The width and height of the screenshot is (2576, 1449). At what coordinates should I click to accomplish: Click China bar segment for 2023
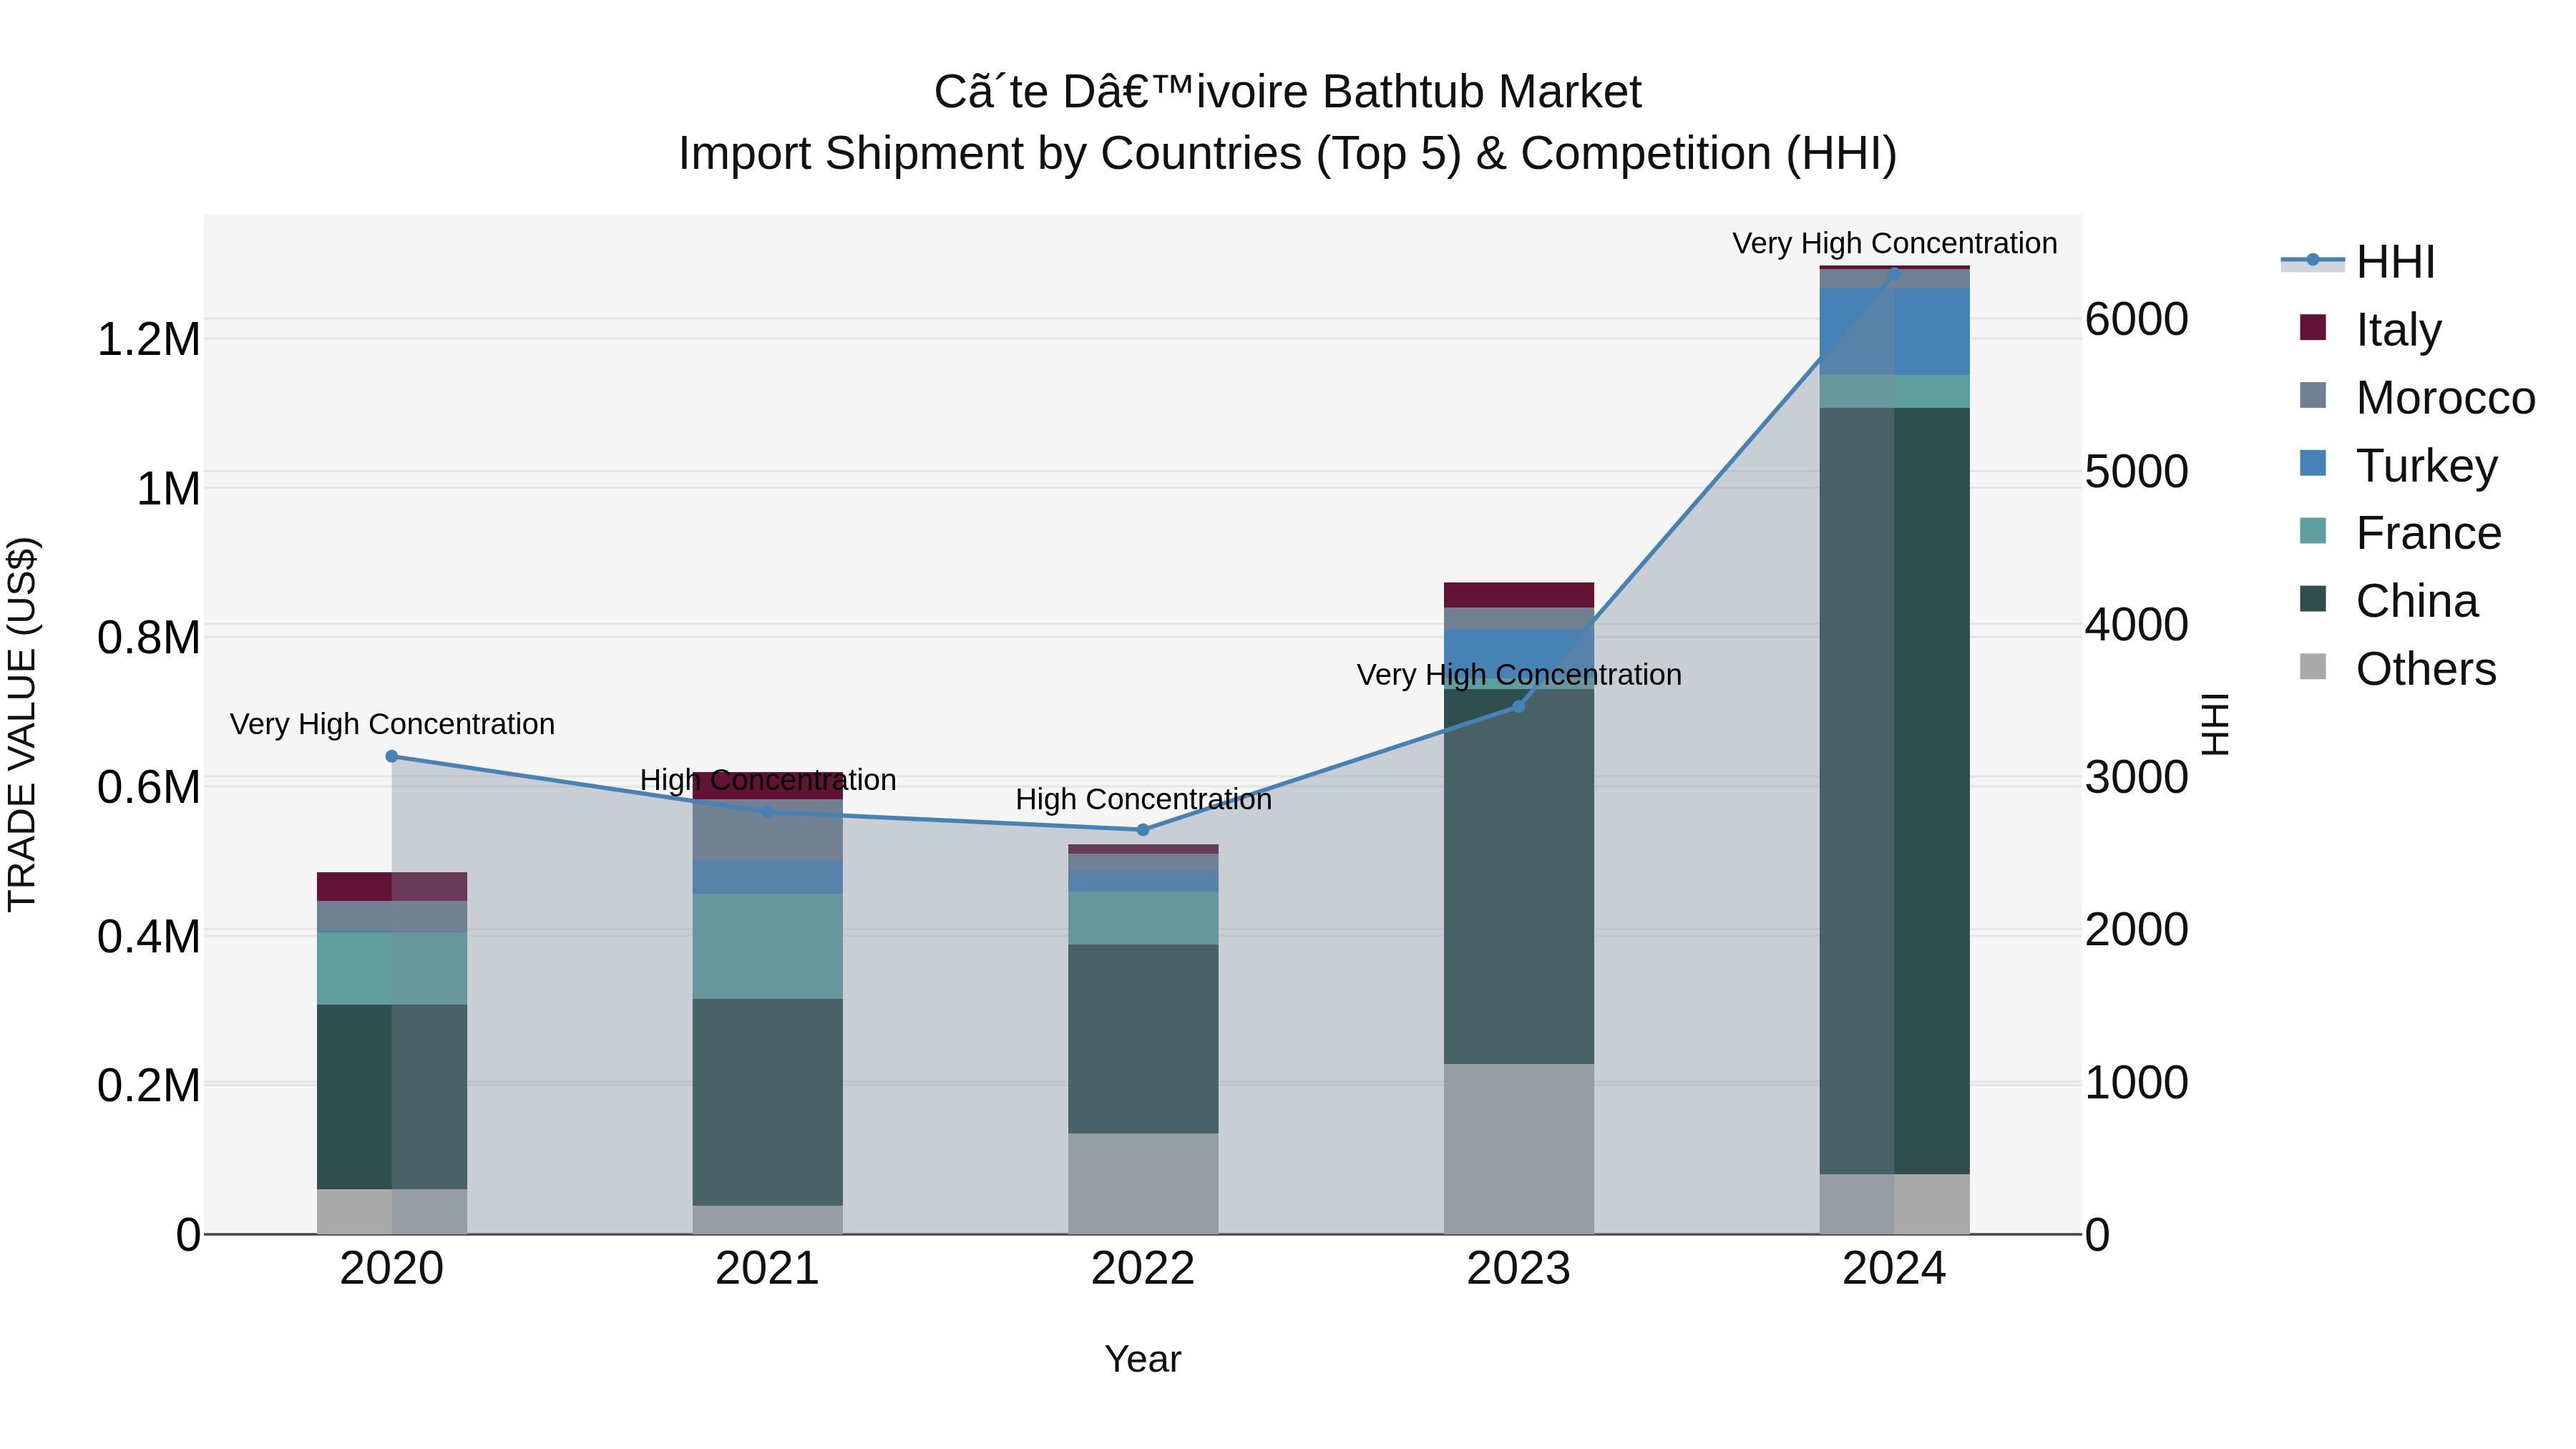(1519, 877)
